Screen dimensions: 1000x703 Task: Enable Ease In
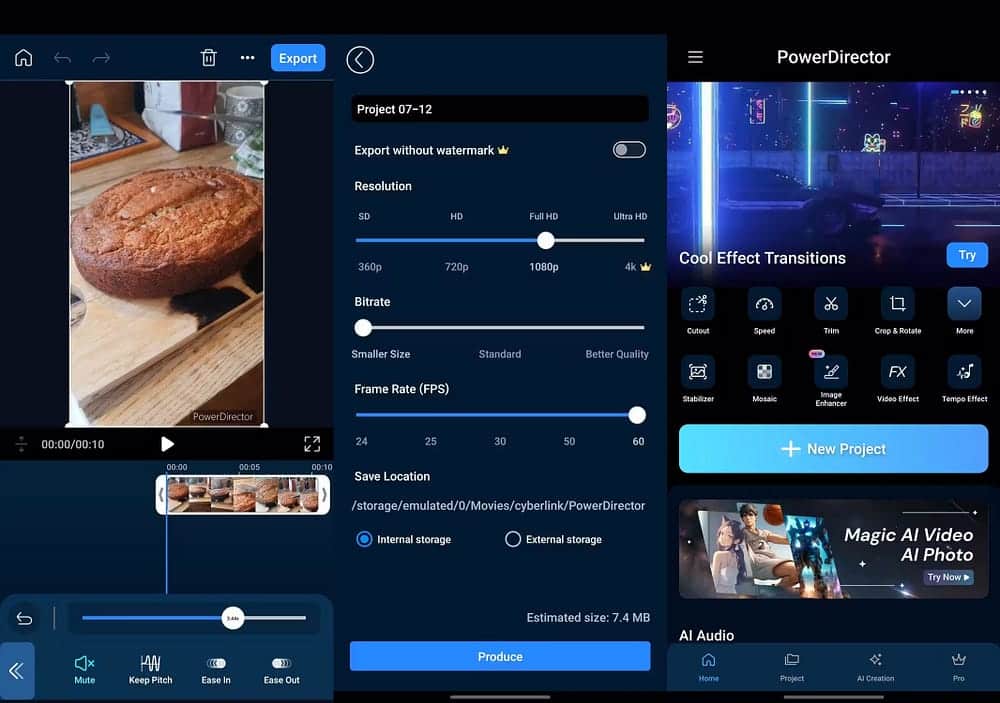coord(216,670)
